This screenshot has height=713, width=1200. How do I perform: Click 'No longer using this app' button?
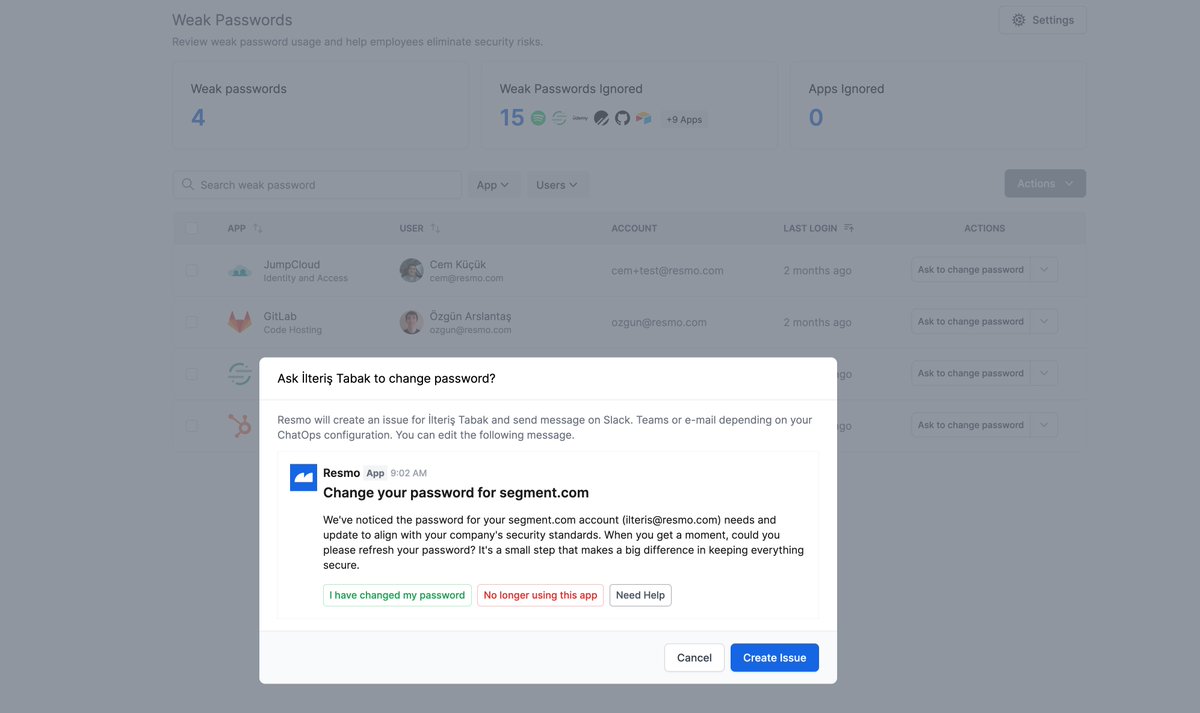click(x=540, y=595)
